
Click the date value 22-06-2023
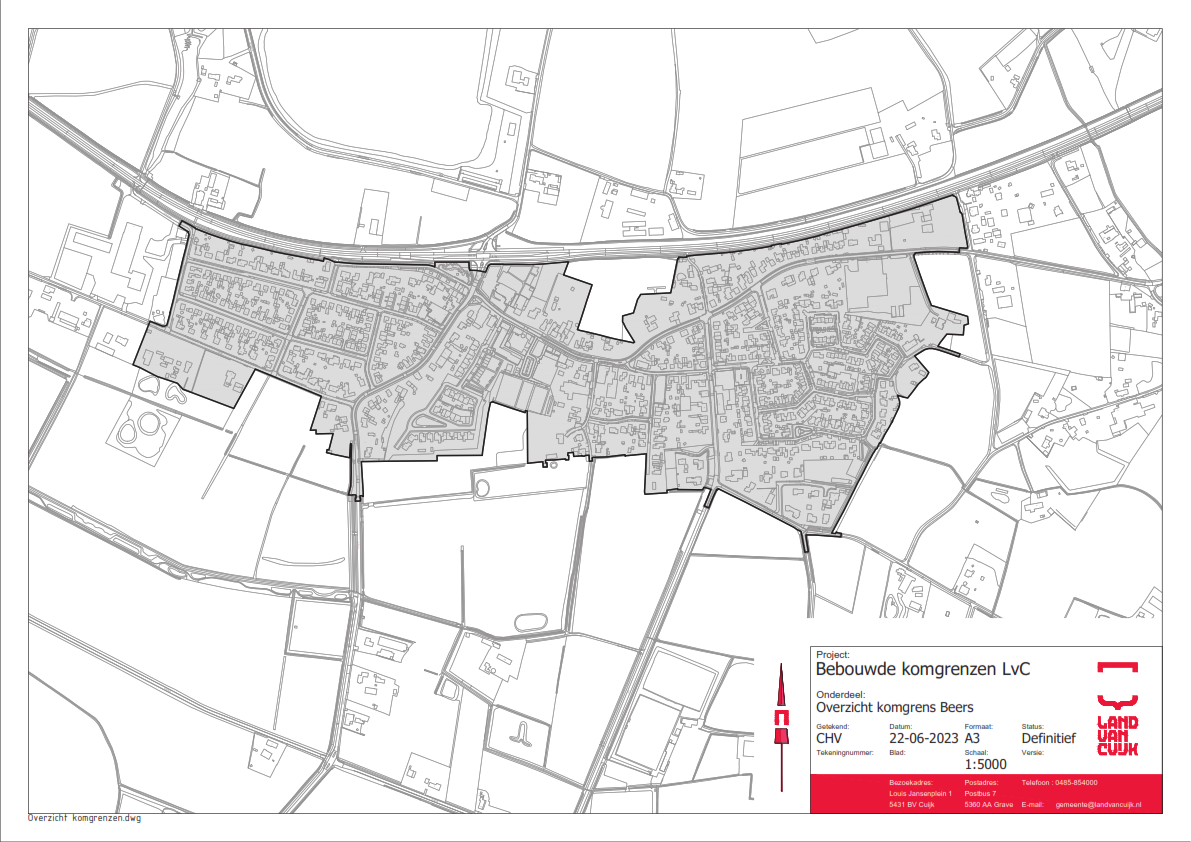924,739
